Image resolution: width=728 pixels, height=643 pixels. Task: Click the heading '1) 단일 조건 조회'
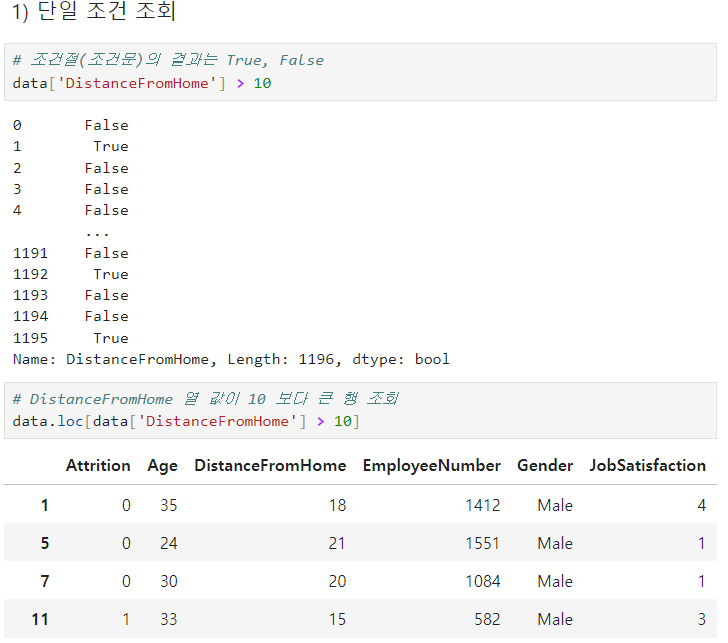click(94, 12)
